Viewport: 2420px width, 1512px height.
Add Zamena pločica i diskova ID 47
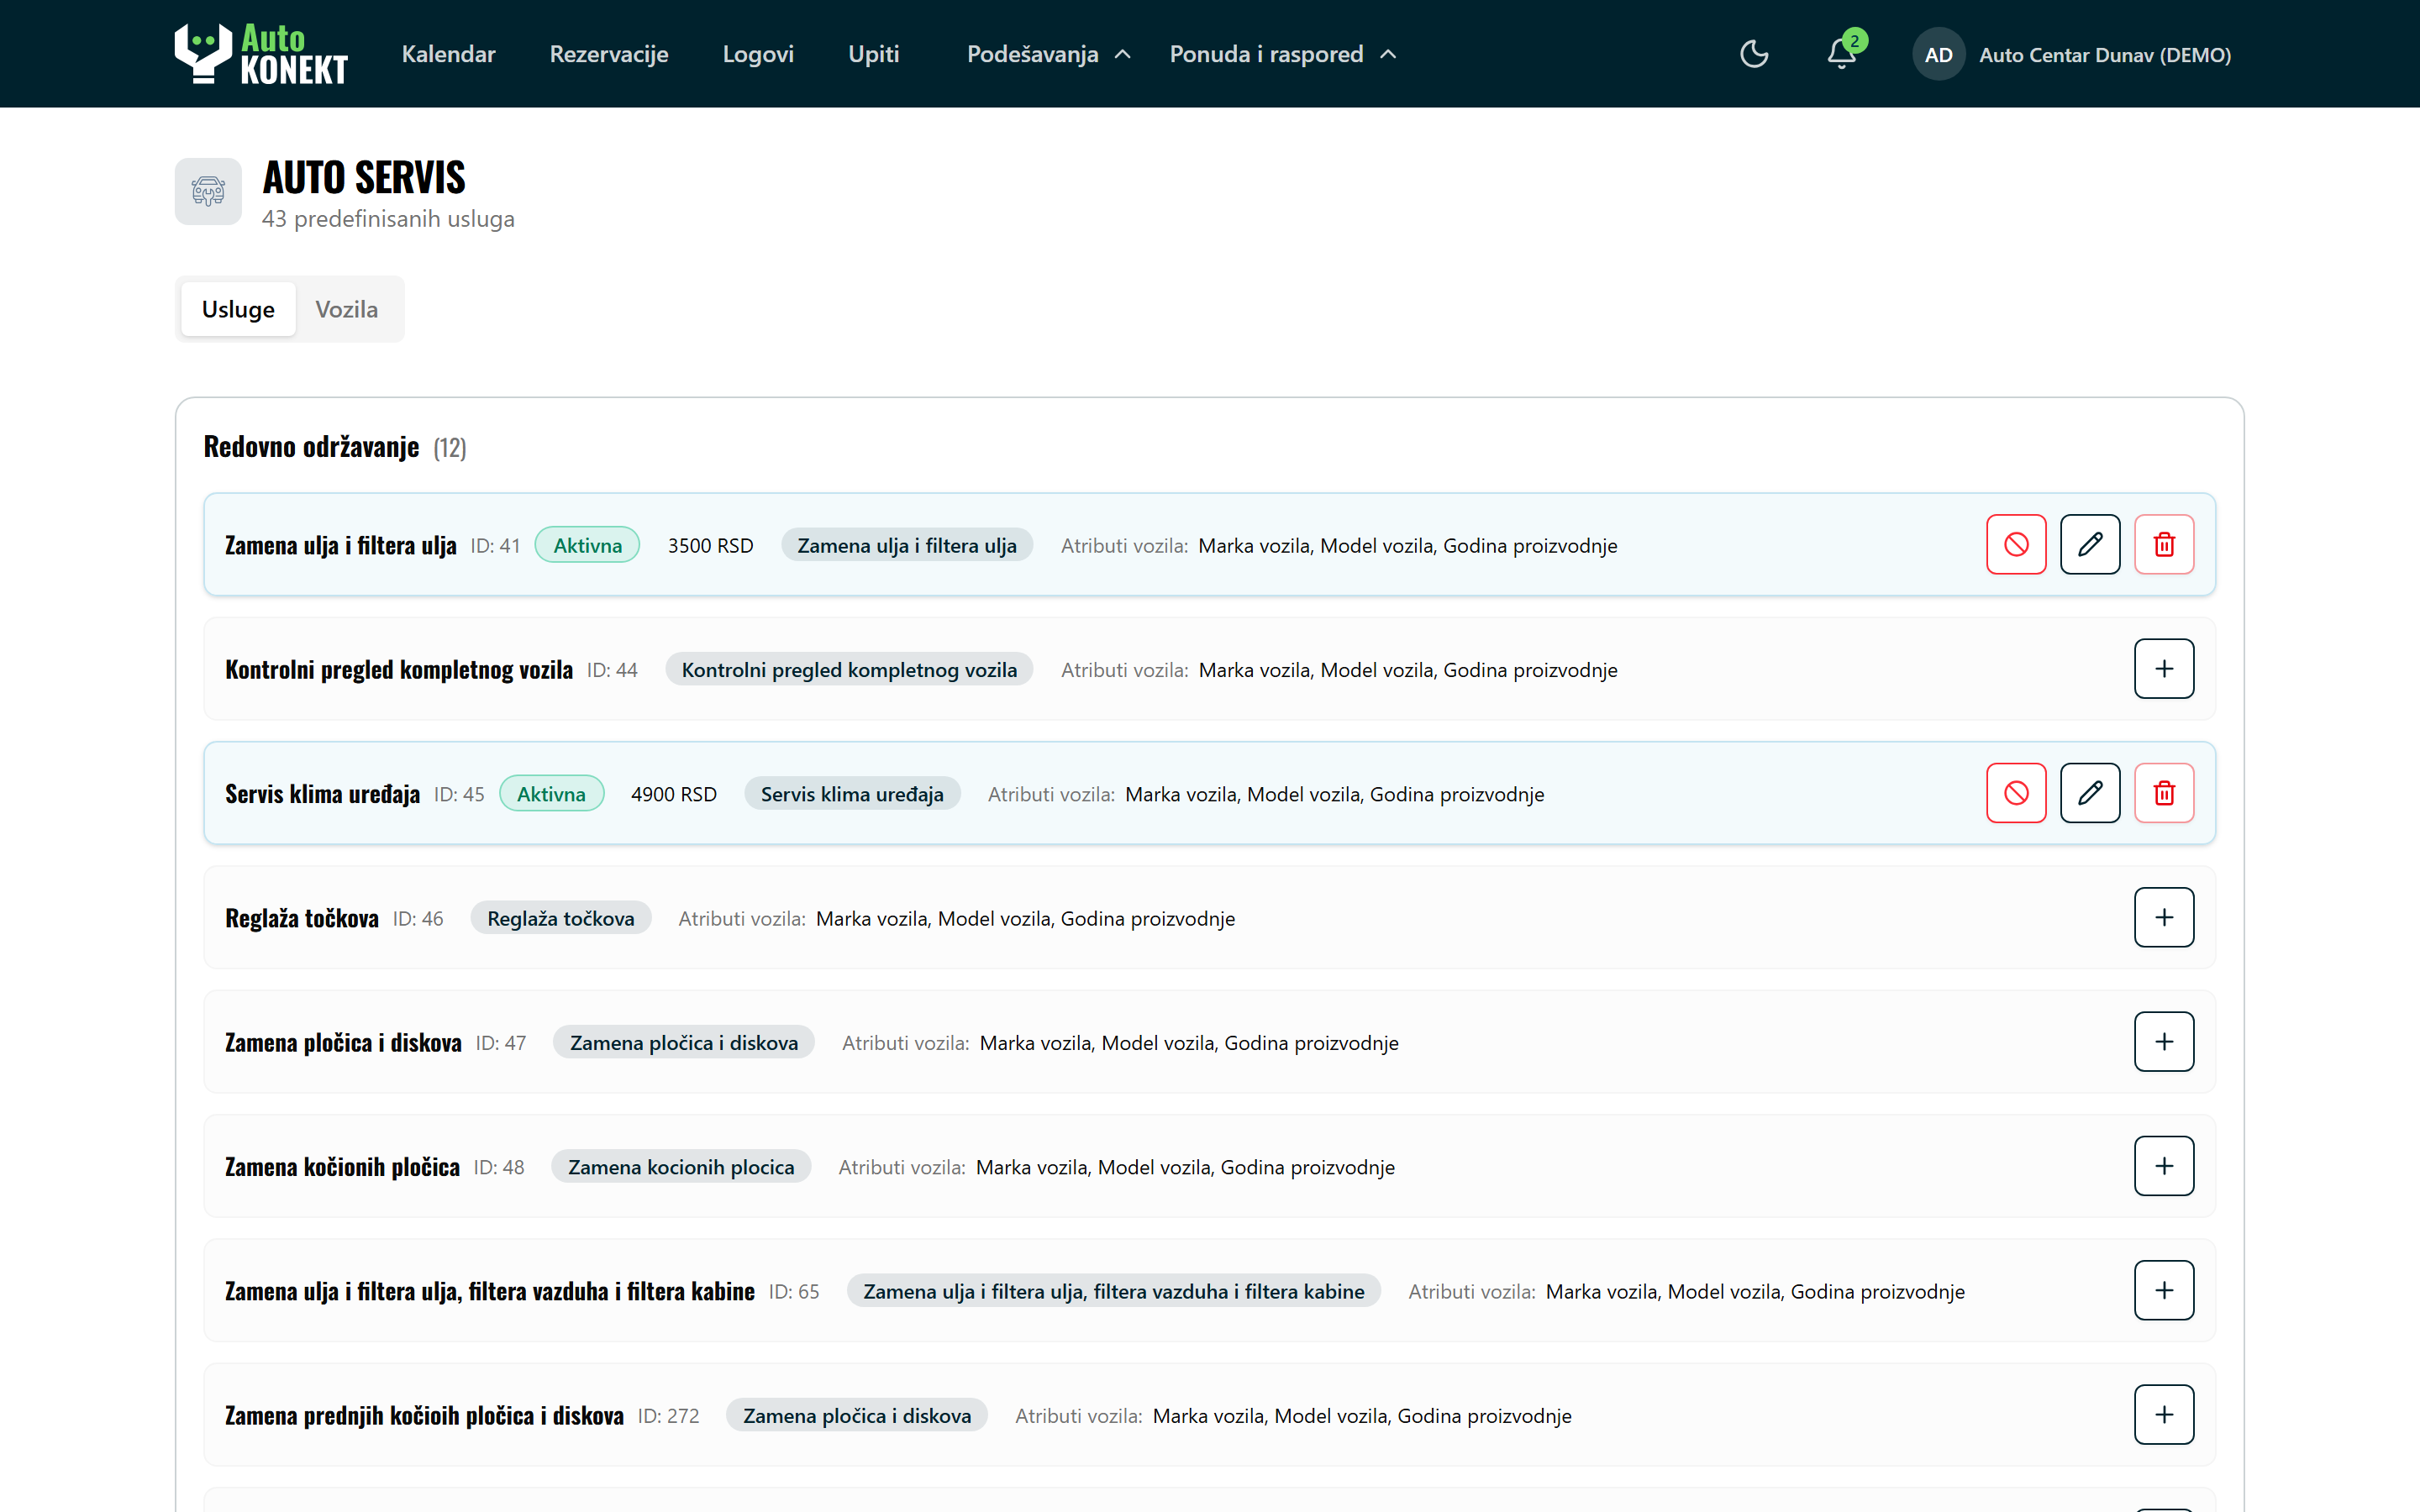pyautogui.click(x=2164, y=1042)
